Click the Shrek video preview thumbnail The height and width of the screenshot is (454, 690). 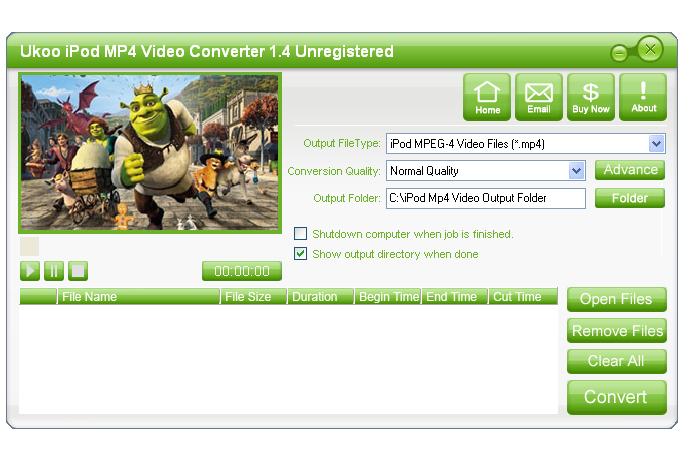click(150, 153)
